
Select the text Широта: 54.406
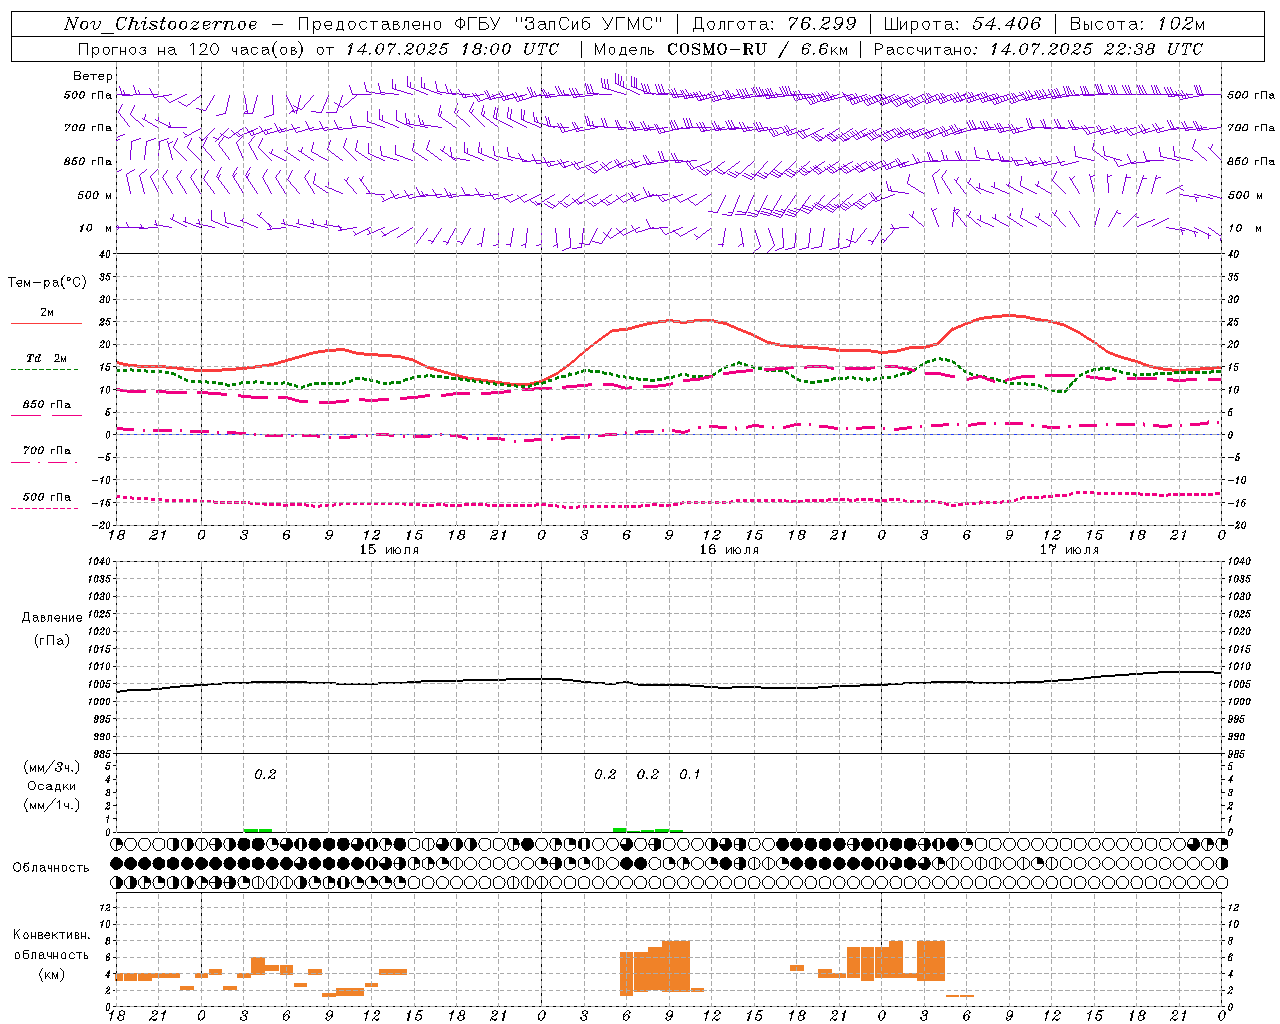(962, 24)
